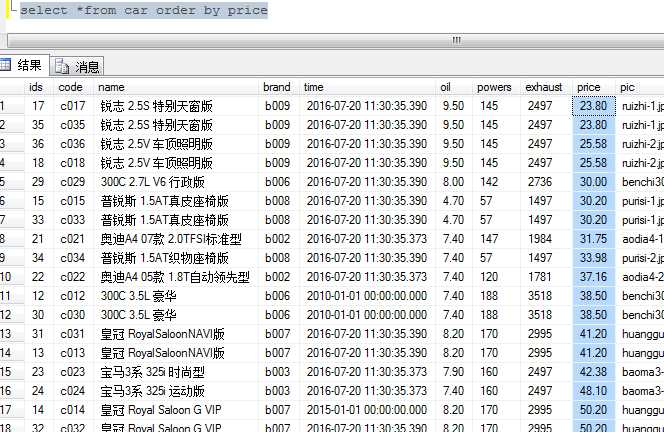Click name cell 宝马3系 325i 运动版
Screen dimensions: 664x432
pyautogui.click(x=177, y=391)
